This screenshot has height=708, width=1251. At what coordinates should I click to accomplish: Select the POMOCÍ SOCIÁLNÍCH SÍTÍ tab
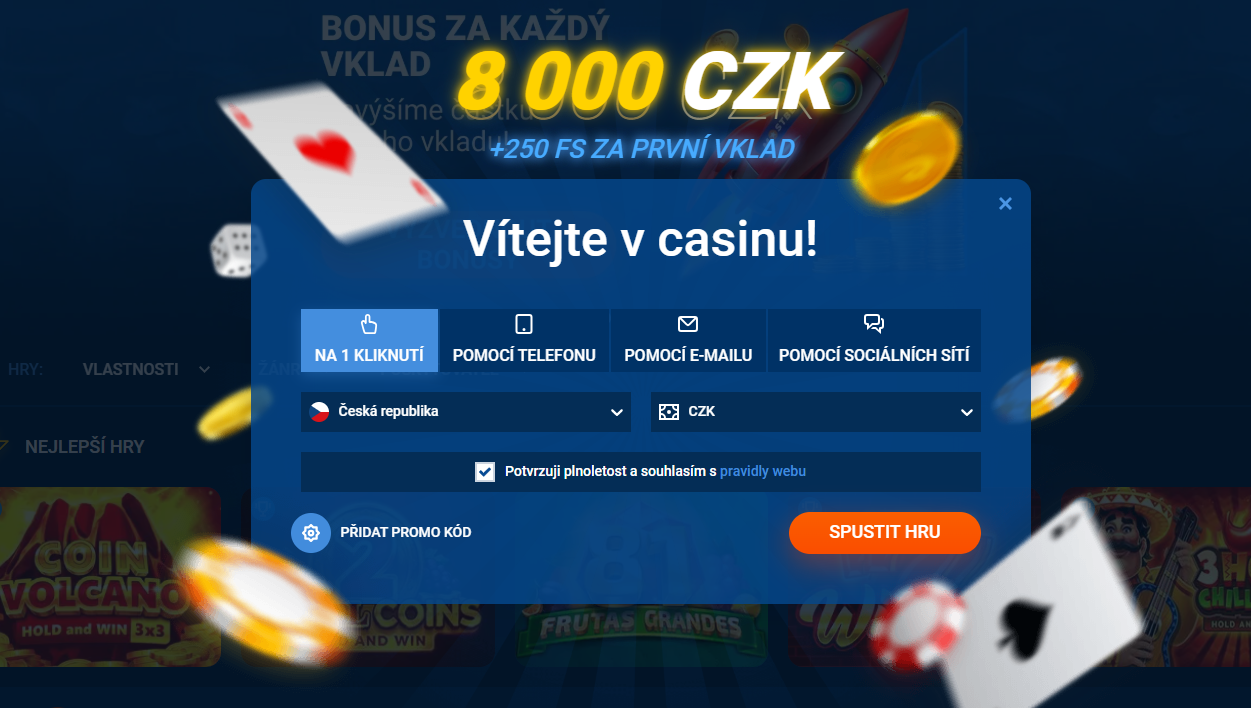coord(874,340)
